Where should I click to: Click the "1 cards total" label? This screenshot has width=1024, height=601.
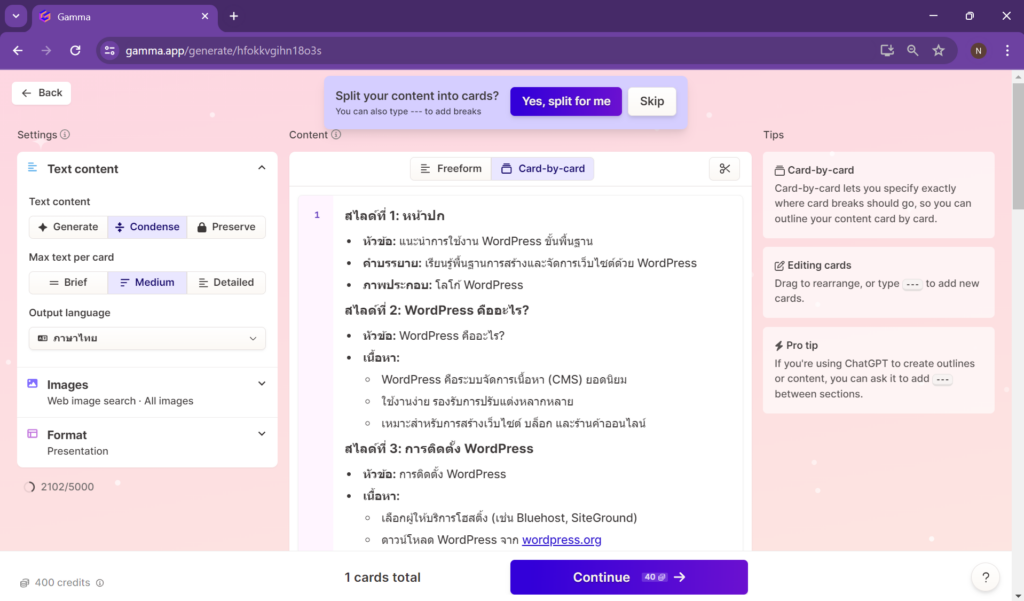tap(383, 577)
